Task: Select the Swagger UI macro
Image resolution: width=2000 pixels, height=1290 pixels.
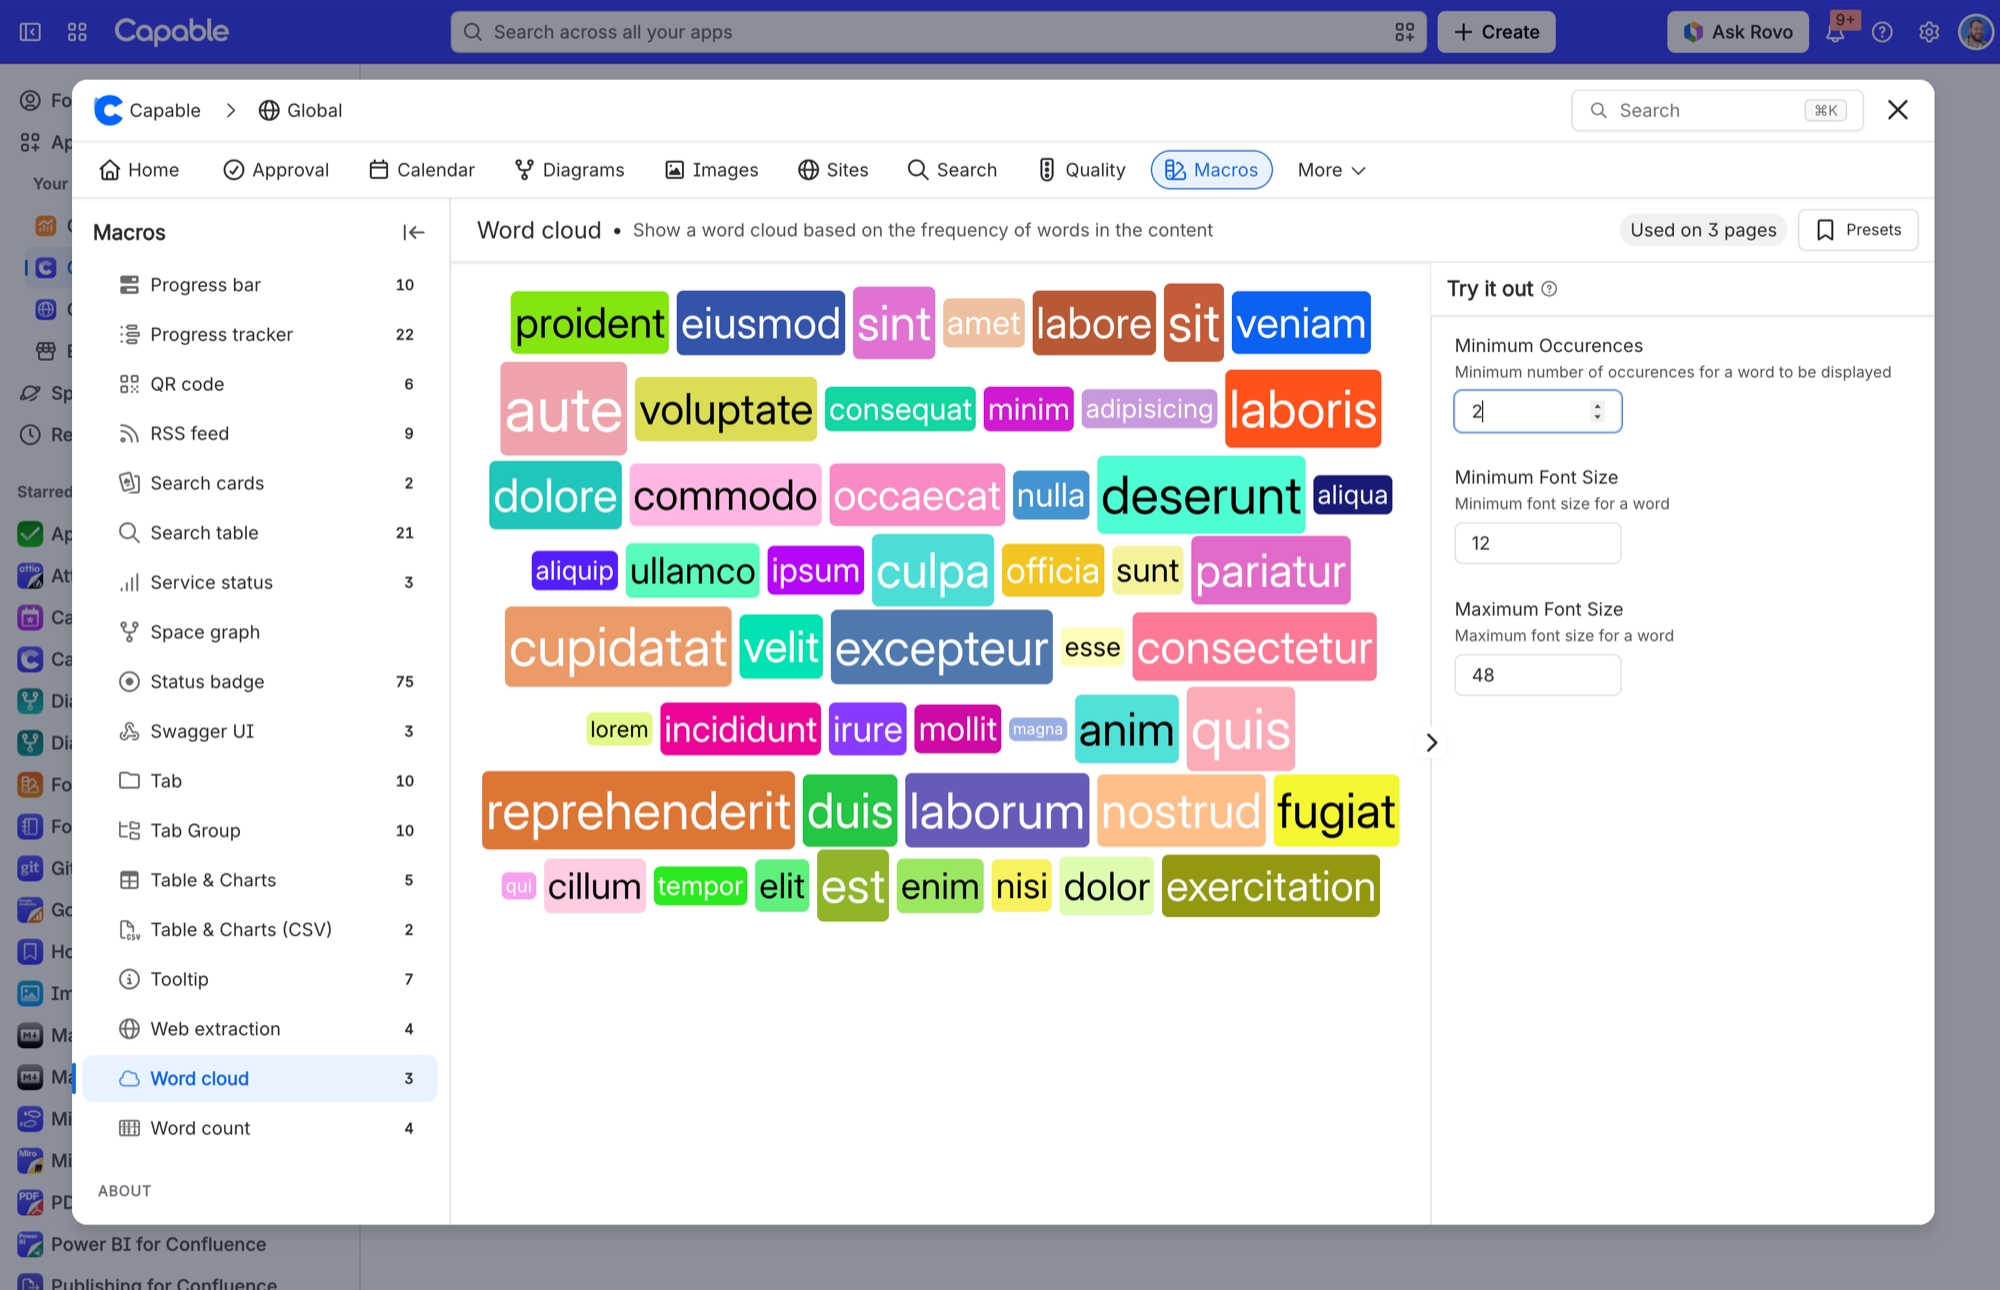Action: pos(260,731)
